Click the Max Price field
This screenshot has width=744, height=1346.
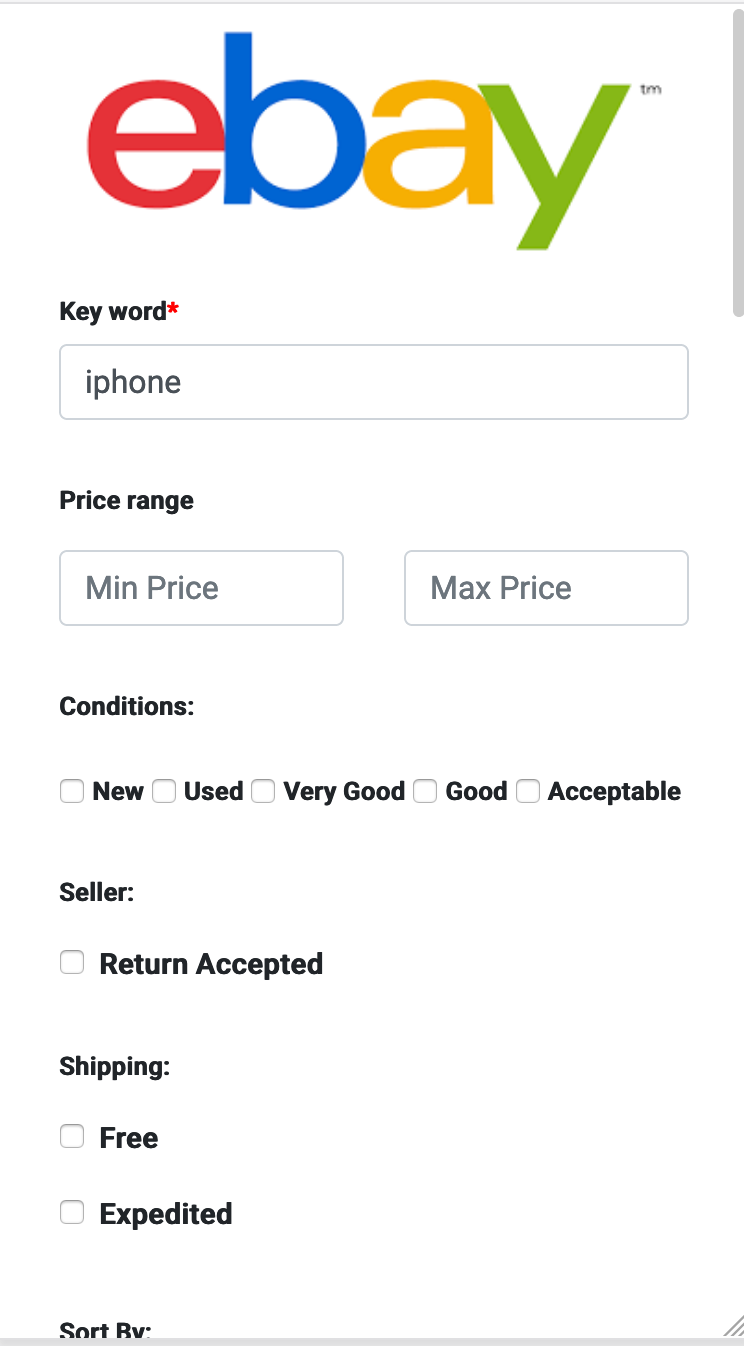pos(546,588)
